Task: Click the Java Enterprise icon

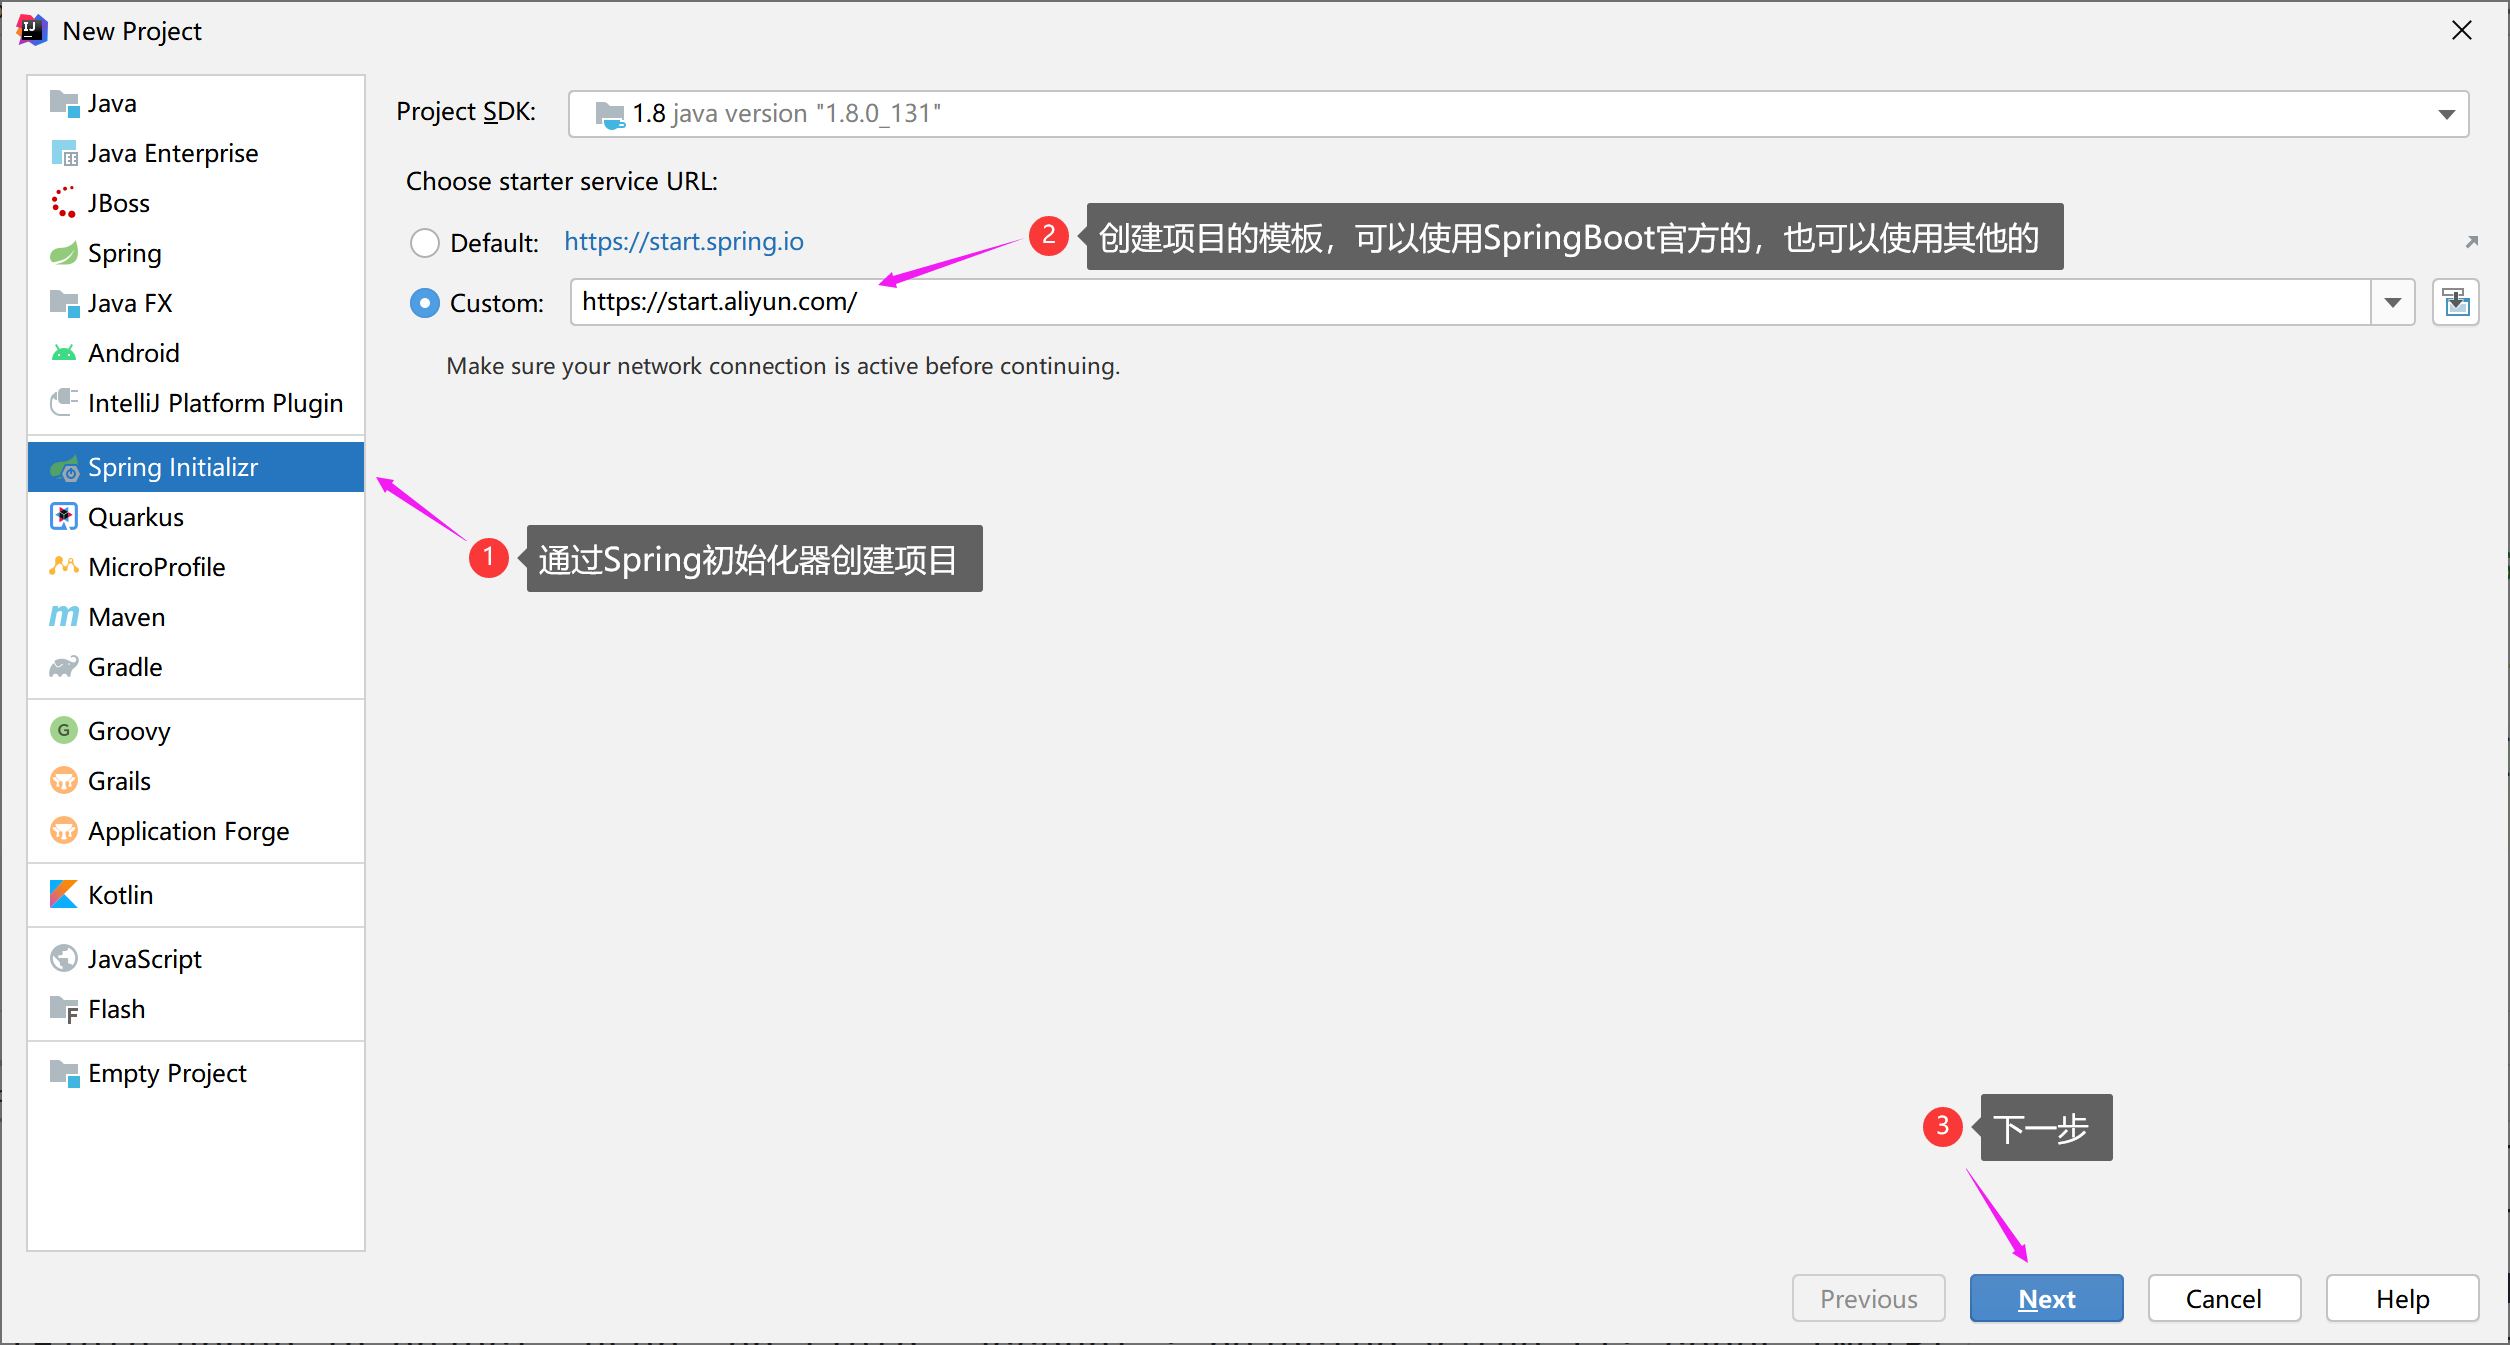Action: tap(64, 153)
